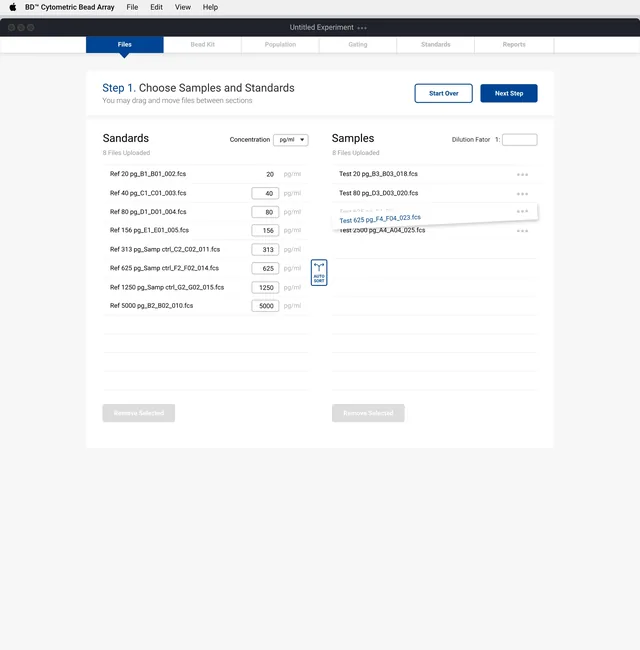
Task: Switch to the Gating tab
Action: [358, 44]
